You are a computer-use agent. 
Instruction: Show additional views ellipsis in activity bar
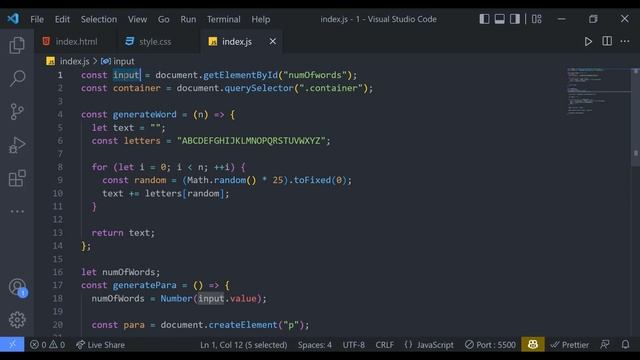click(x=17, y=211)
